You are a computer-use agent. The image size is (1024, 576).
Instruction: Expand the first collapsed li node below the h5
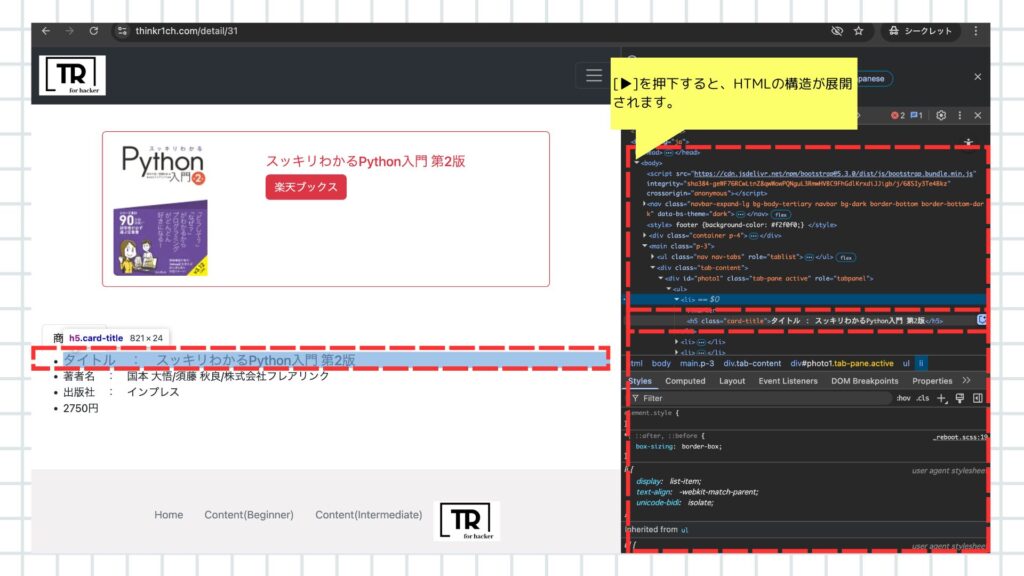[677, 342]
